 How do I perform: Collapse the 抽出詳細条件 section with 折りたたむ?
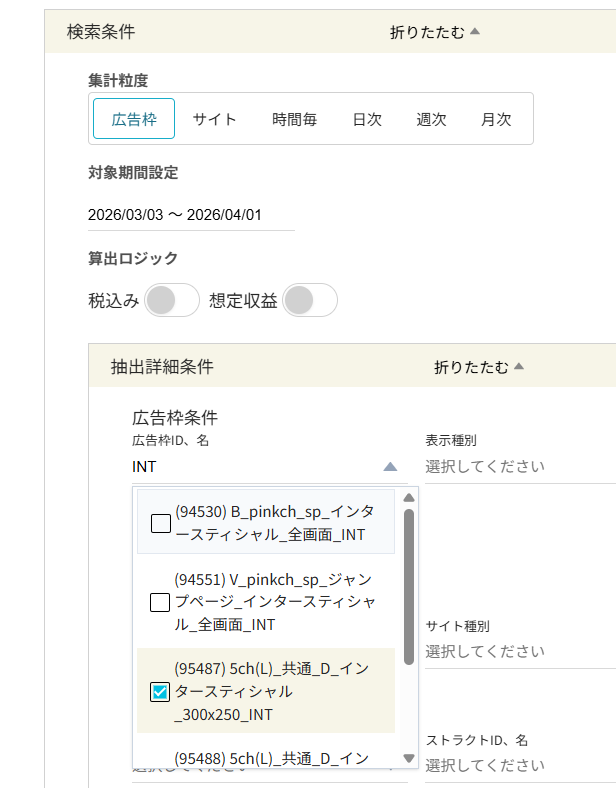pyautogui.click(x=479, y=367)
